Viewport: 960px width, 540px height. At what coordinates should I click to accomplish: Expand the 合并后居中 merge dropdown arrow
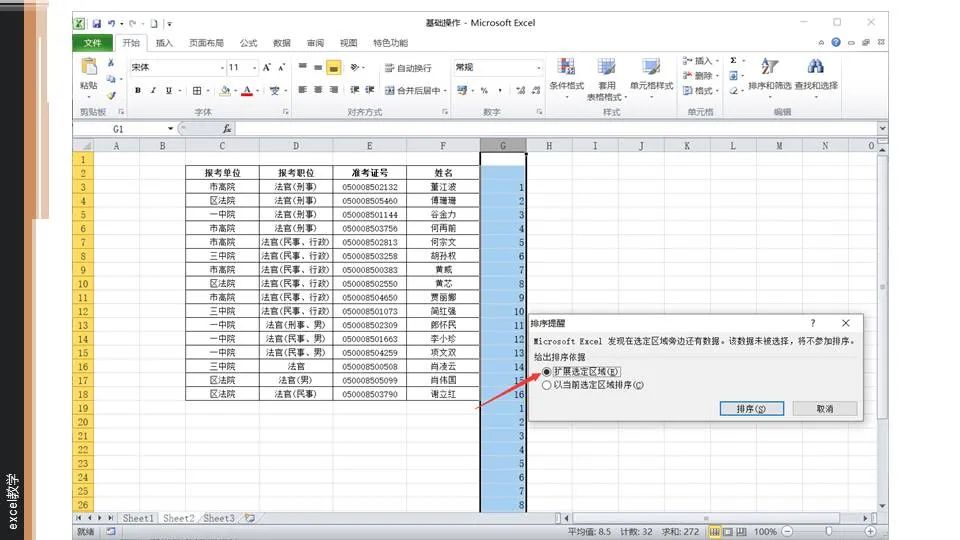pyautogui.click(x=445, y=91)
